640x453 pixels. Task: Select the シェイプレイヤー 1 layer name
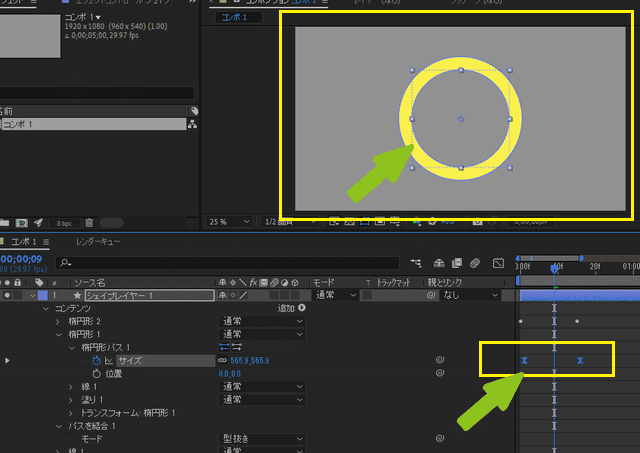(149, 295)
